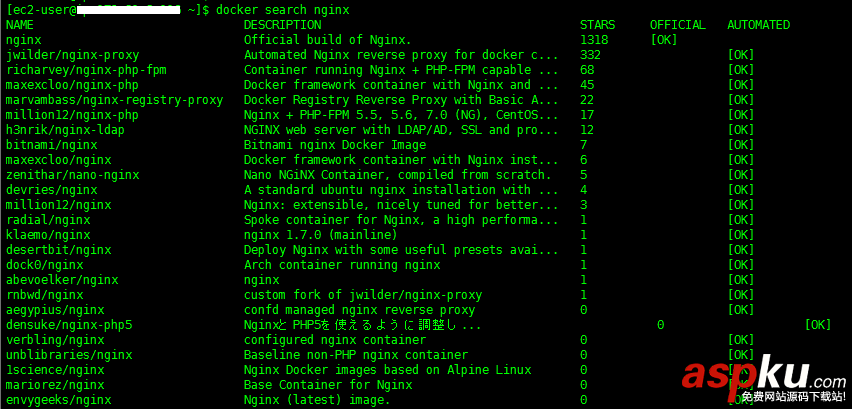Click the NAME column header
The image size is (852, 409).
(x=20, y=25)
